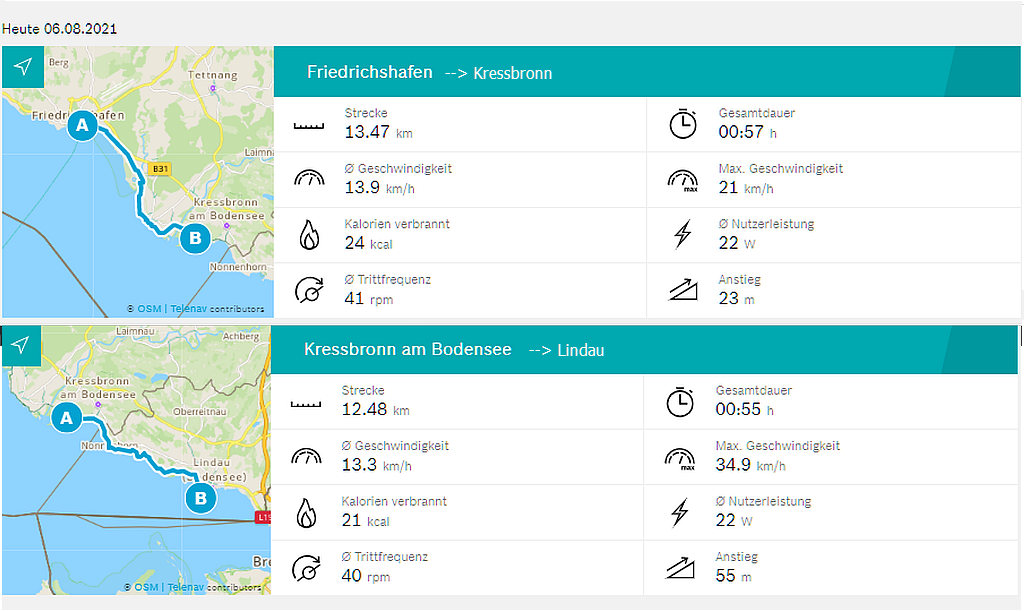Click navigation arrow icon on Kressbronn–Lindau map

pos(22,345)
